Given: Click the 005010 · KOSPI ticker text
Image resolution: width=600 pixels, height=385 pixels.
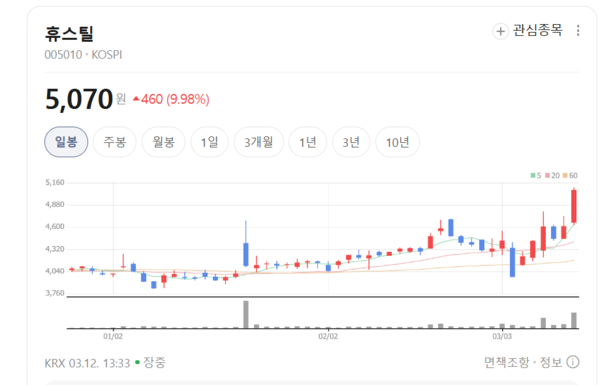Looking at the screenshot, I should pos(83,55).
